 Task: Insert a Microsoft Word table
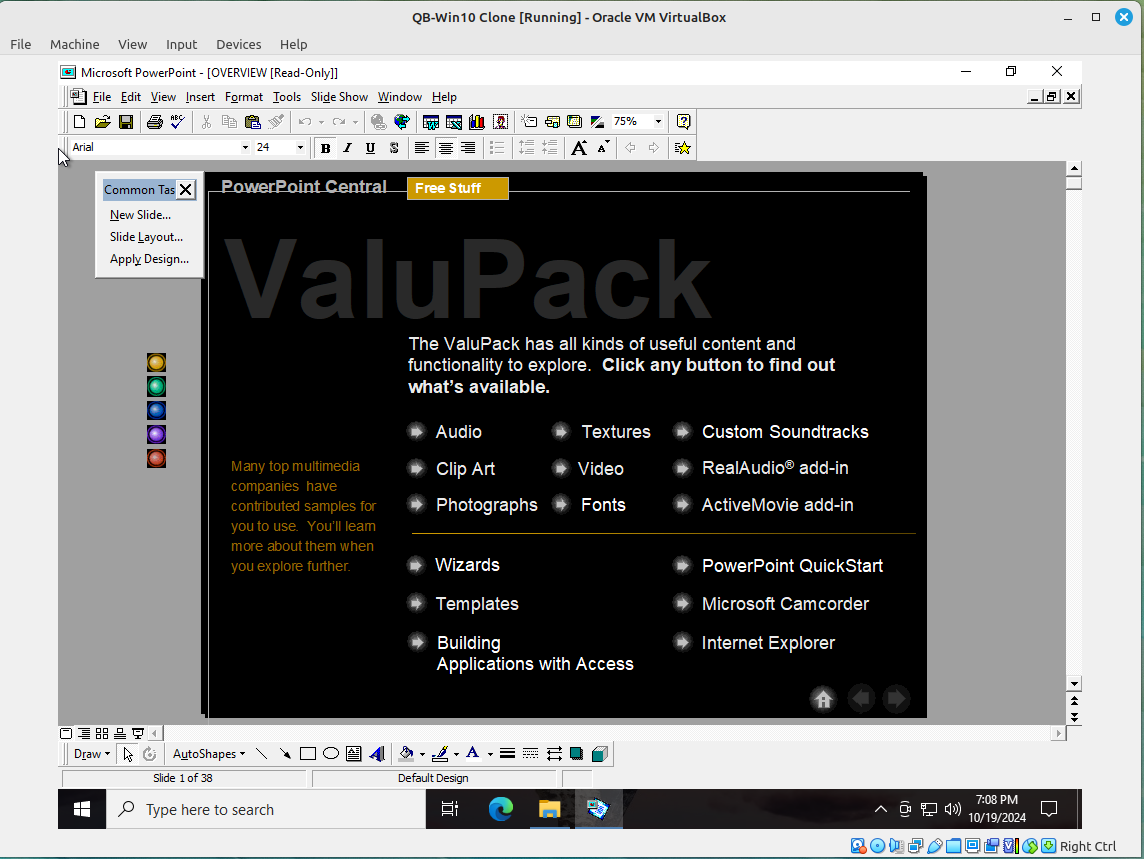tap(430, 122)
